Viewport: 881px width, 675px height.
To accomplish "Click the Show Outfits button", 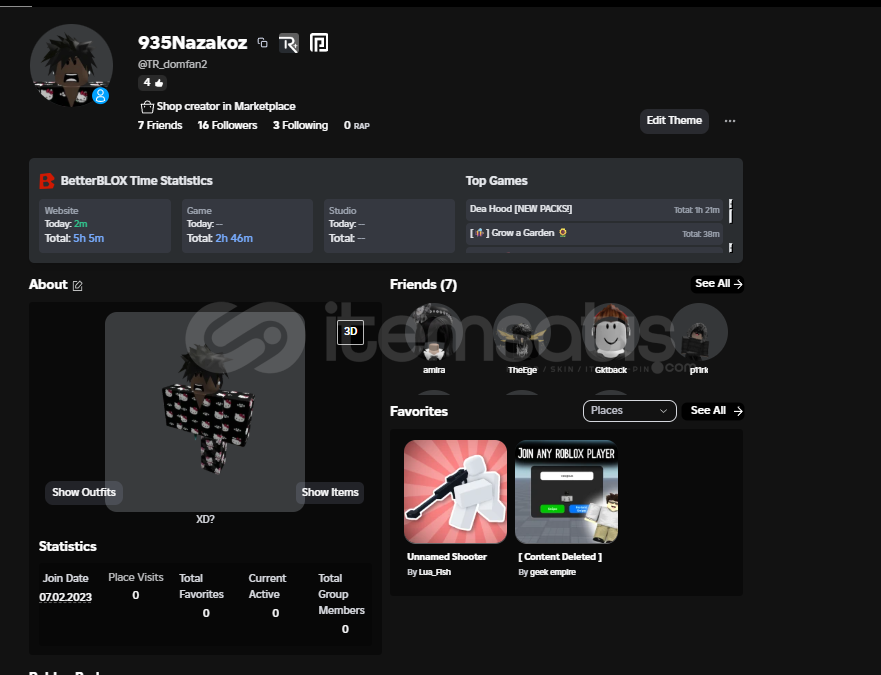I will 84,492.
